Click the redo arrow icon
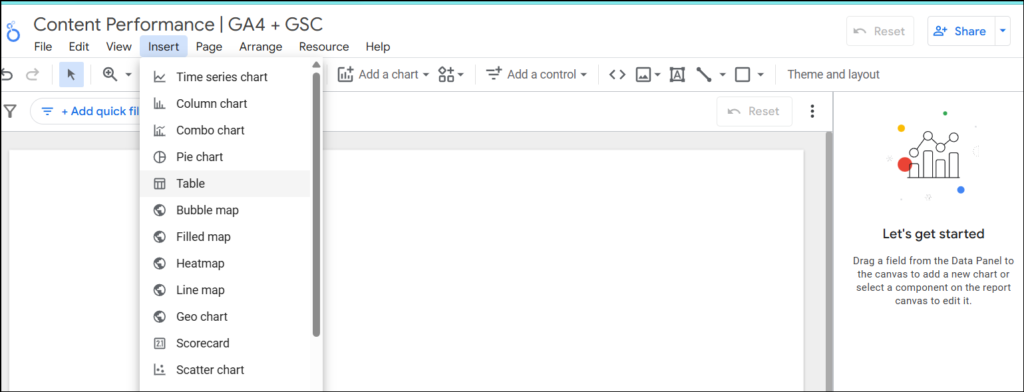 point(32,74)
